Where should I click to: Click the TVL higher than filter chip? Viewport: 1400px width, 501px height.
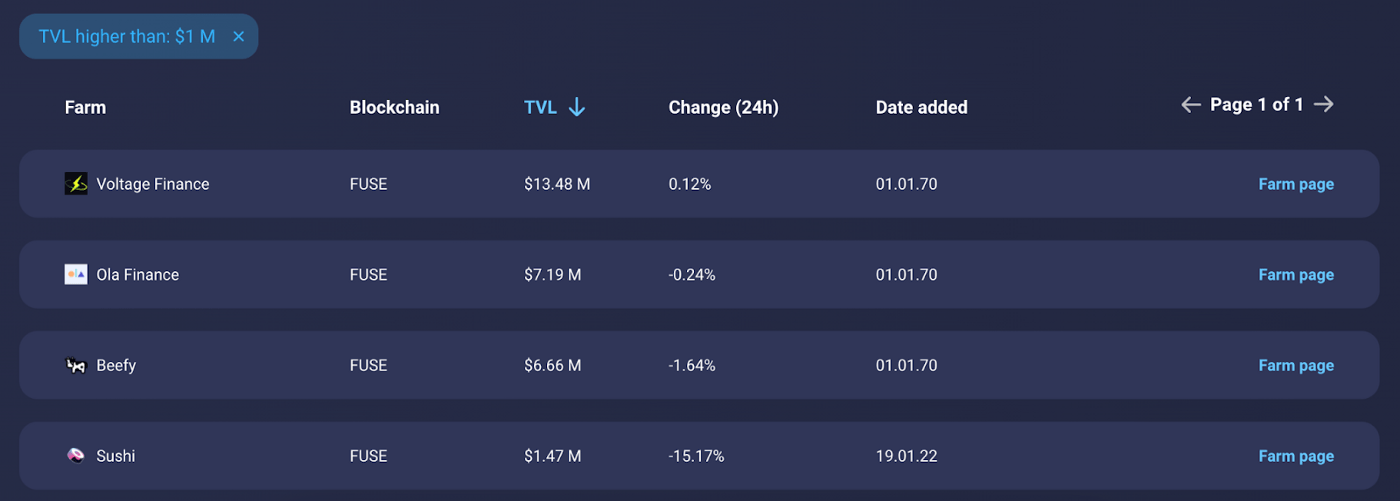(x=127, y=37)
